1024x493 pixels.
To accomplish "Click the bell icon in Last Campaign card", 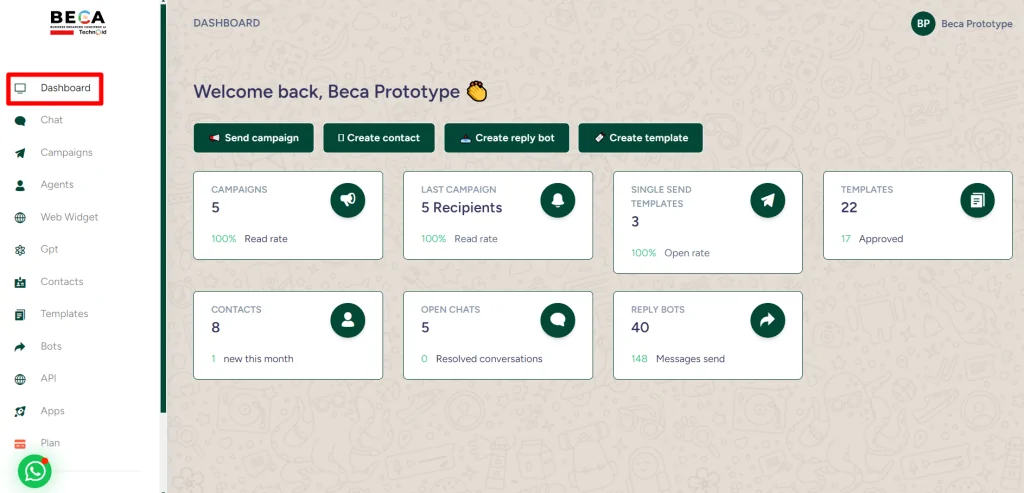I will tap(557, 200).
